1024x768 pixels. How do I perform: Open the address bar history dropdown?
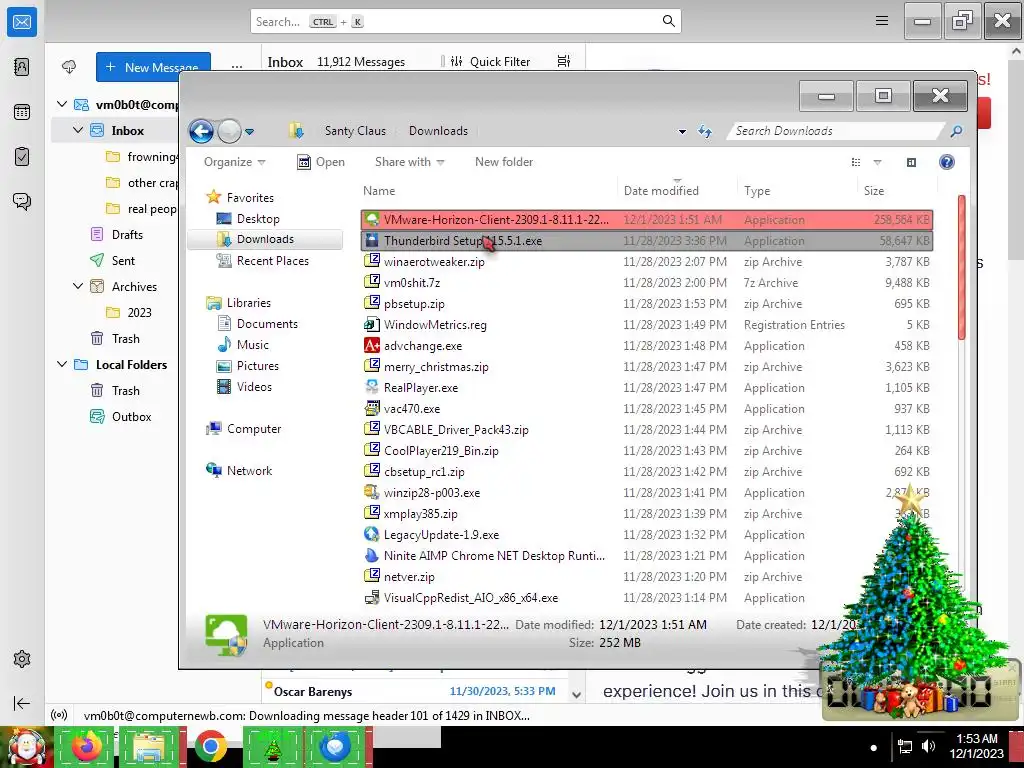682,131
